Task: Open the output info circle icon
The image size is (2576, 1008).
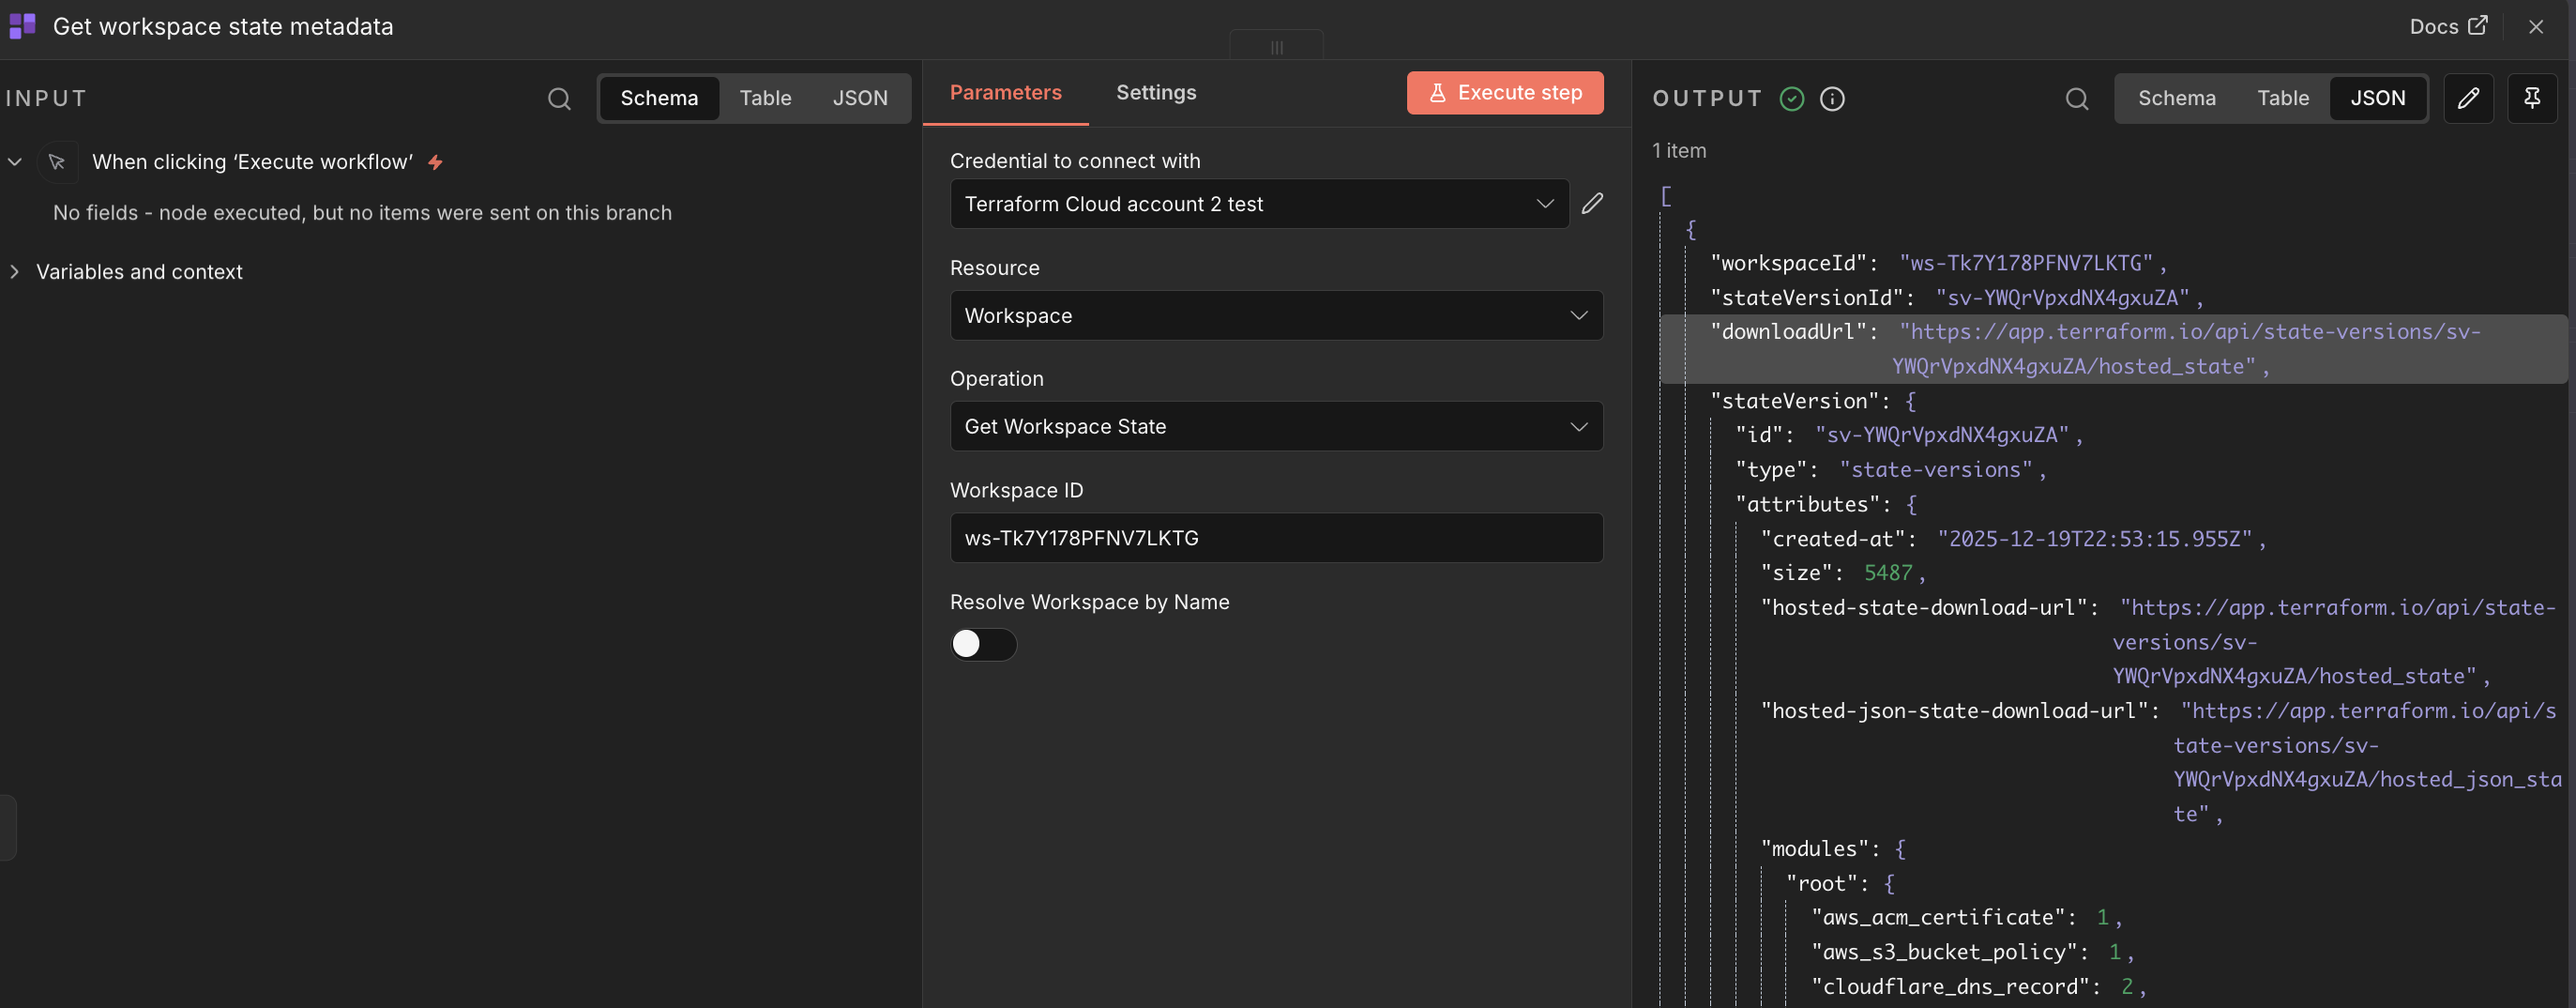Action: (x=1832, y=98)
